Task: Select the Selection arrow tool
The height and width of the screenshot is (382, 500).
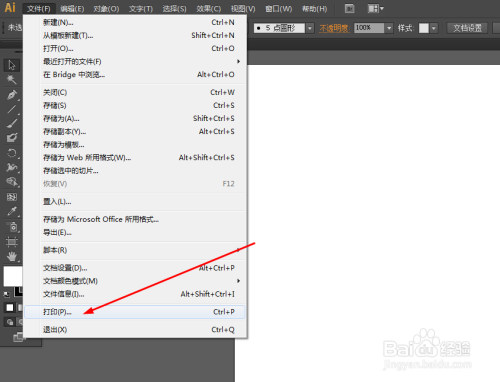Action: 12,65
